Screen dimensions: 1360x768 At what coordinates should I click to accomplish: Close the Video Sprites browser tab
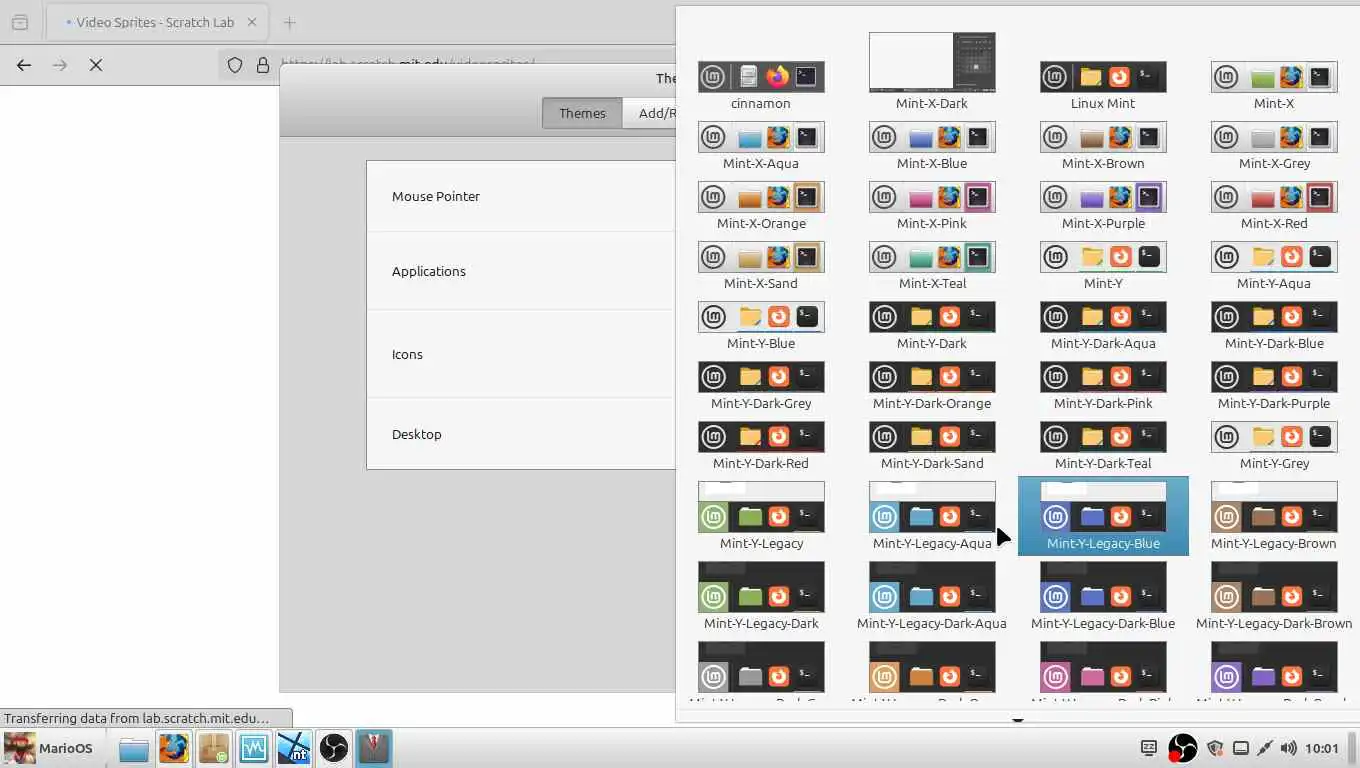(251, 22)
